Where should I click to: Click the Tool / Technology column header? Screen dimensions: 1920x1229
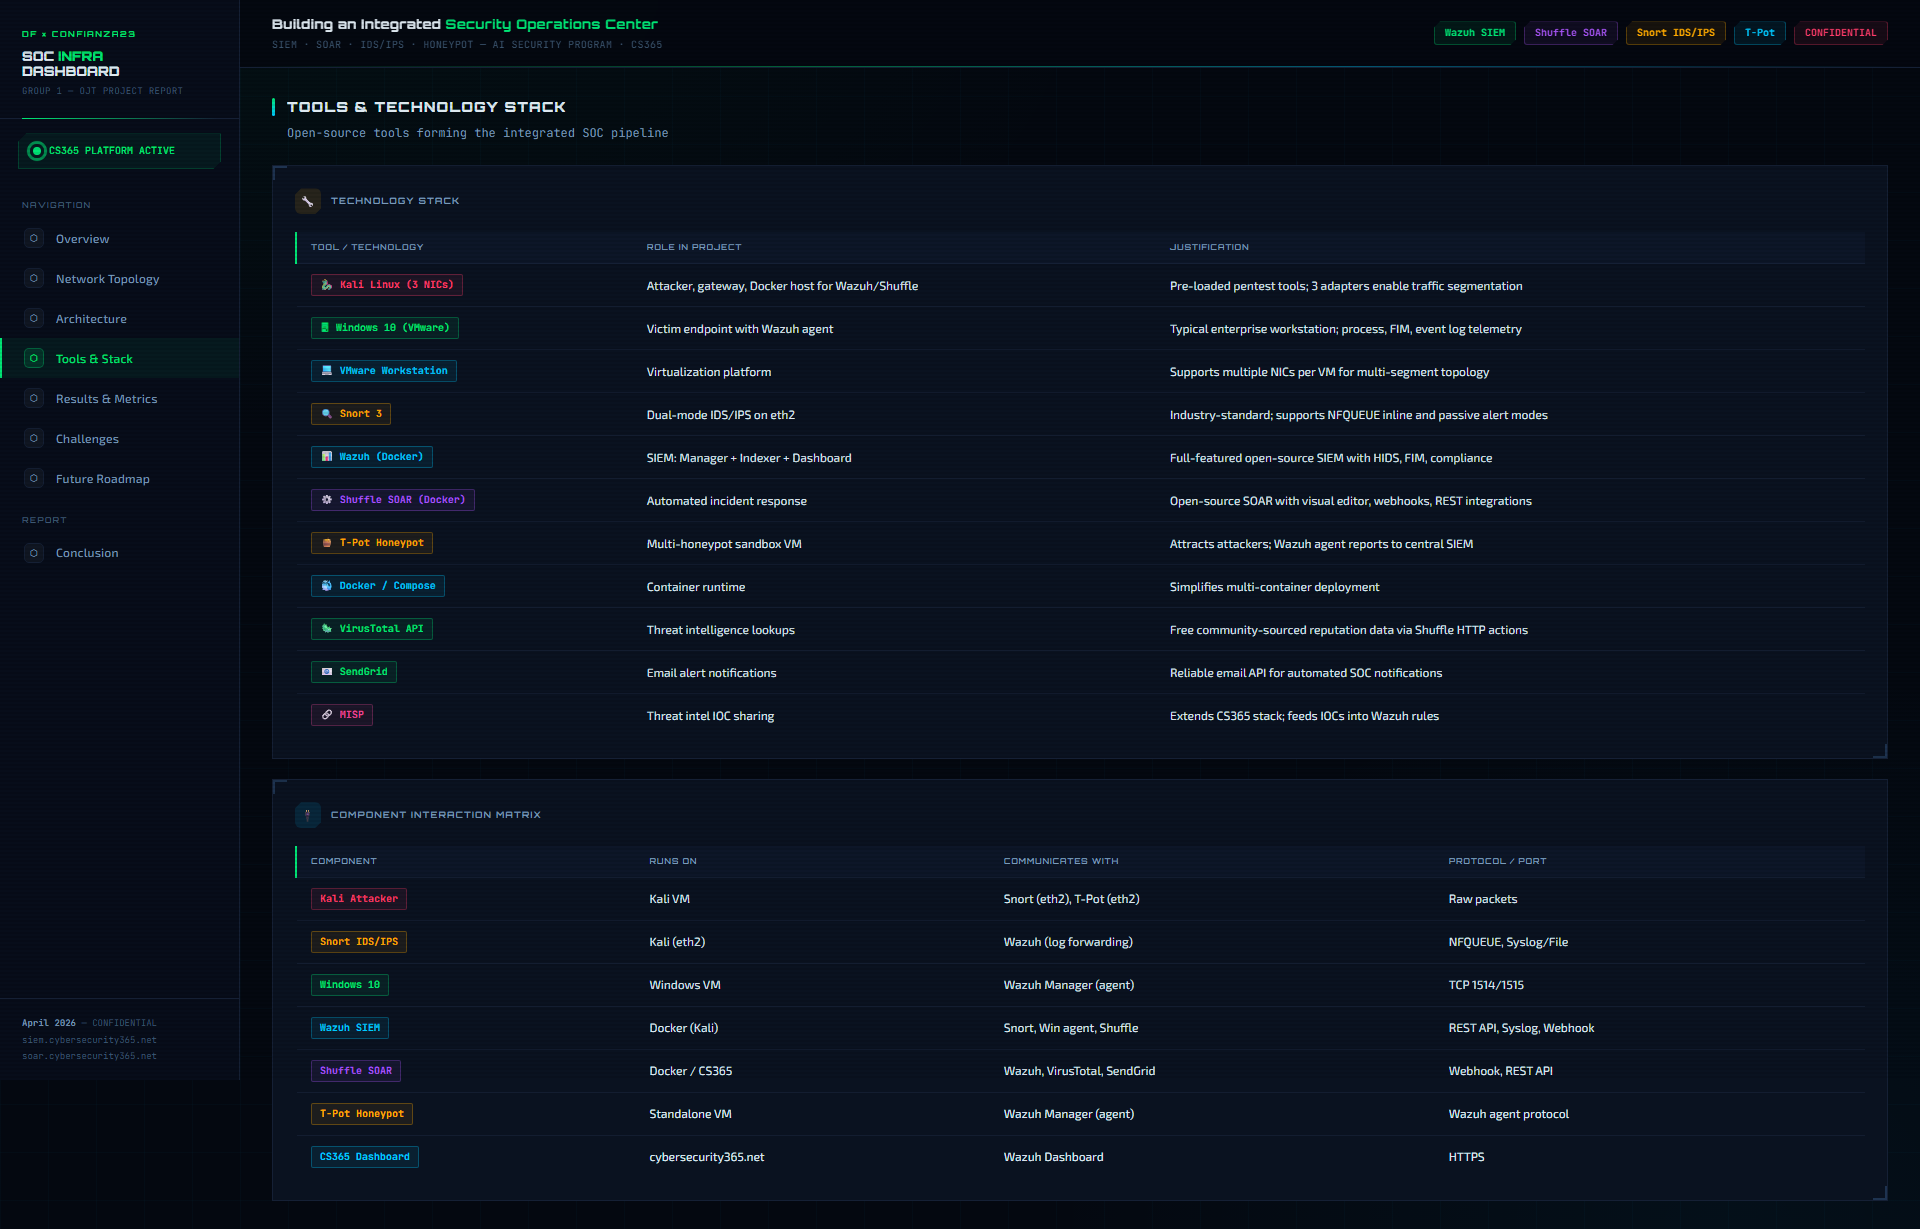[367, 247]
